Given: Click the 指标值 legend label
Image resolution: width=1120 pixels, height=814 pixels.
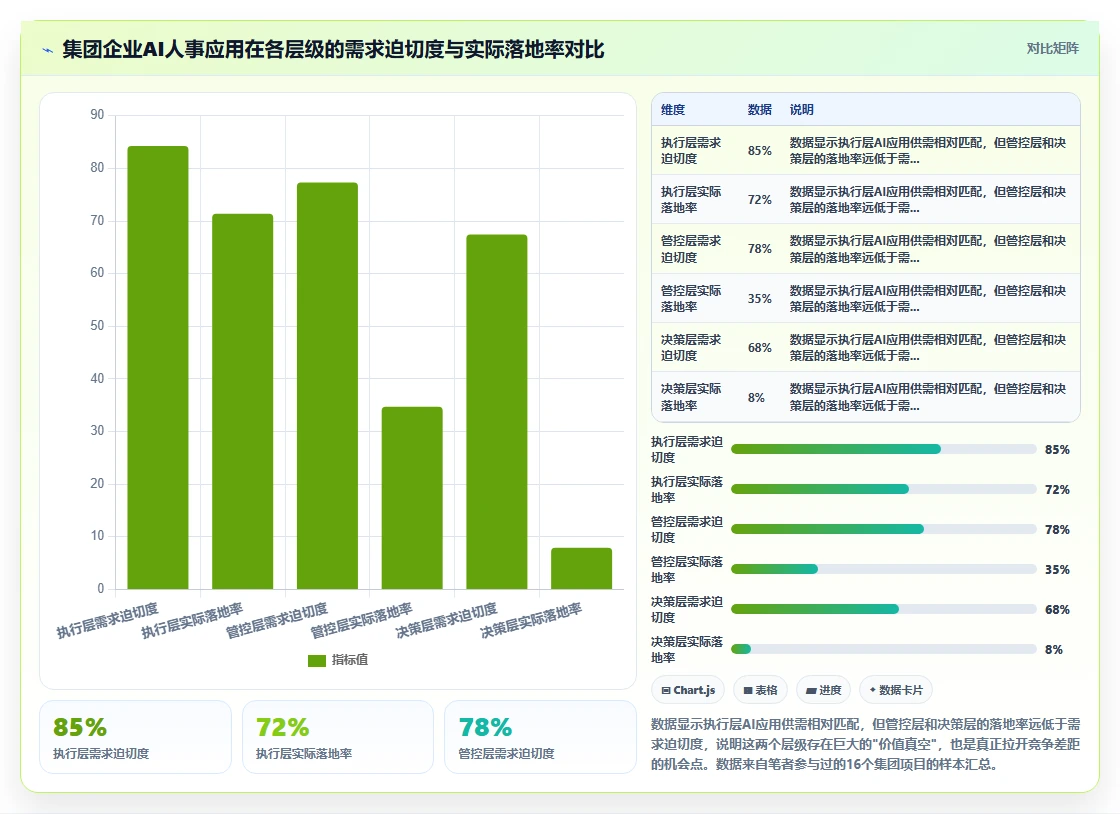Looking at the screenshot, I should pos(350,660).
